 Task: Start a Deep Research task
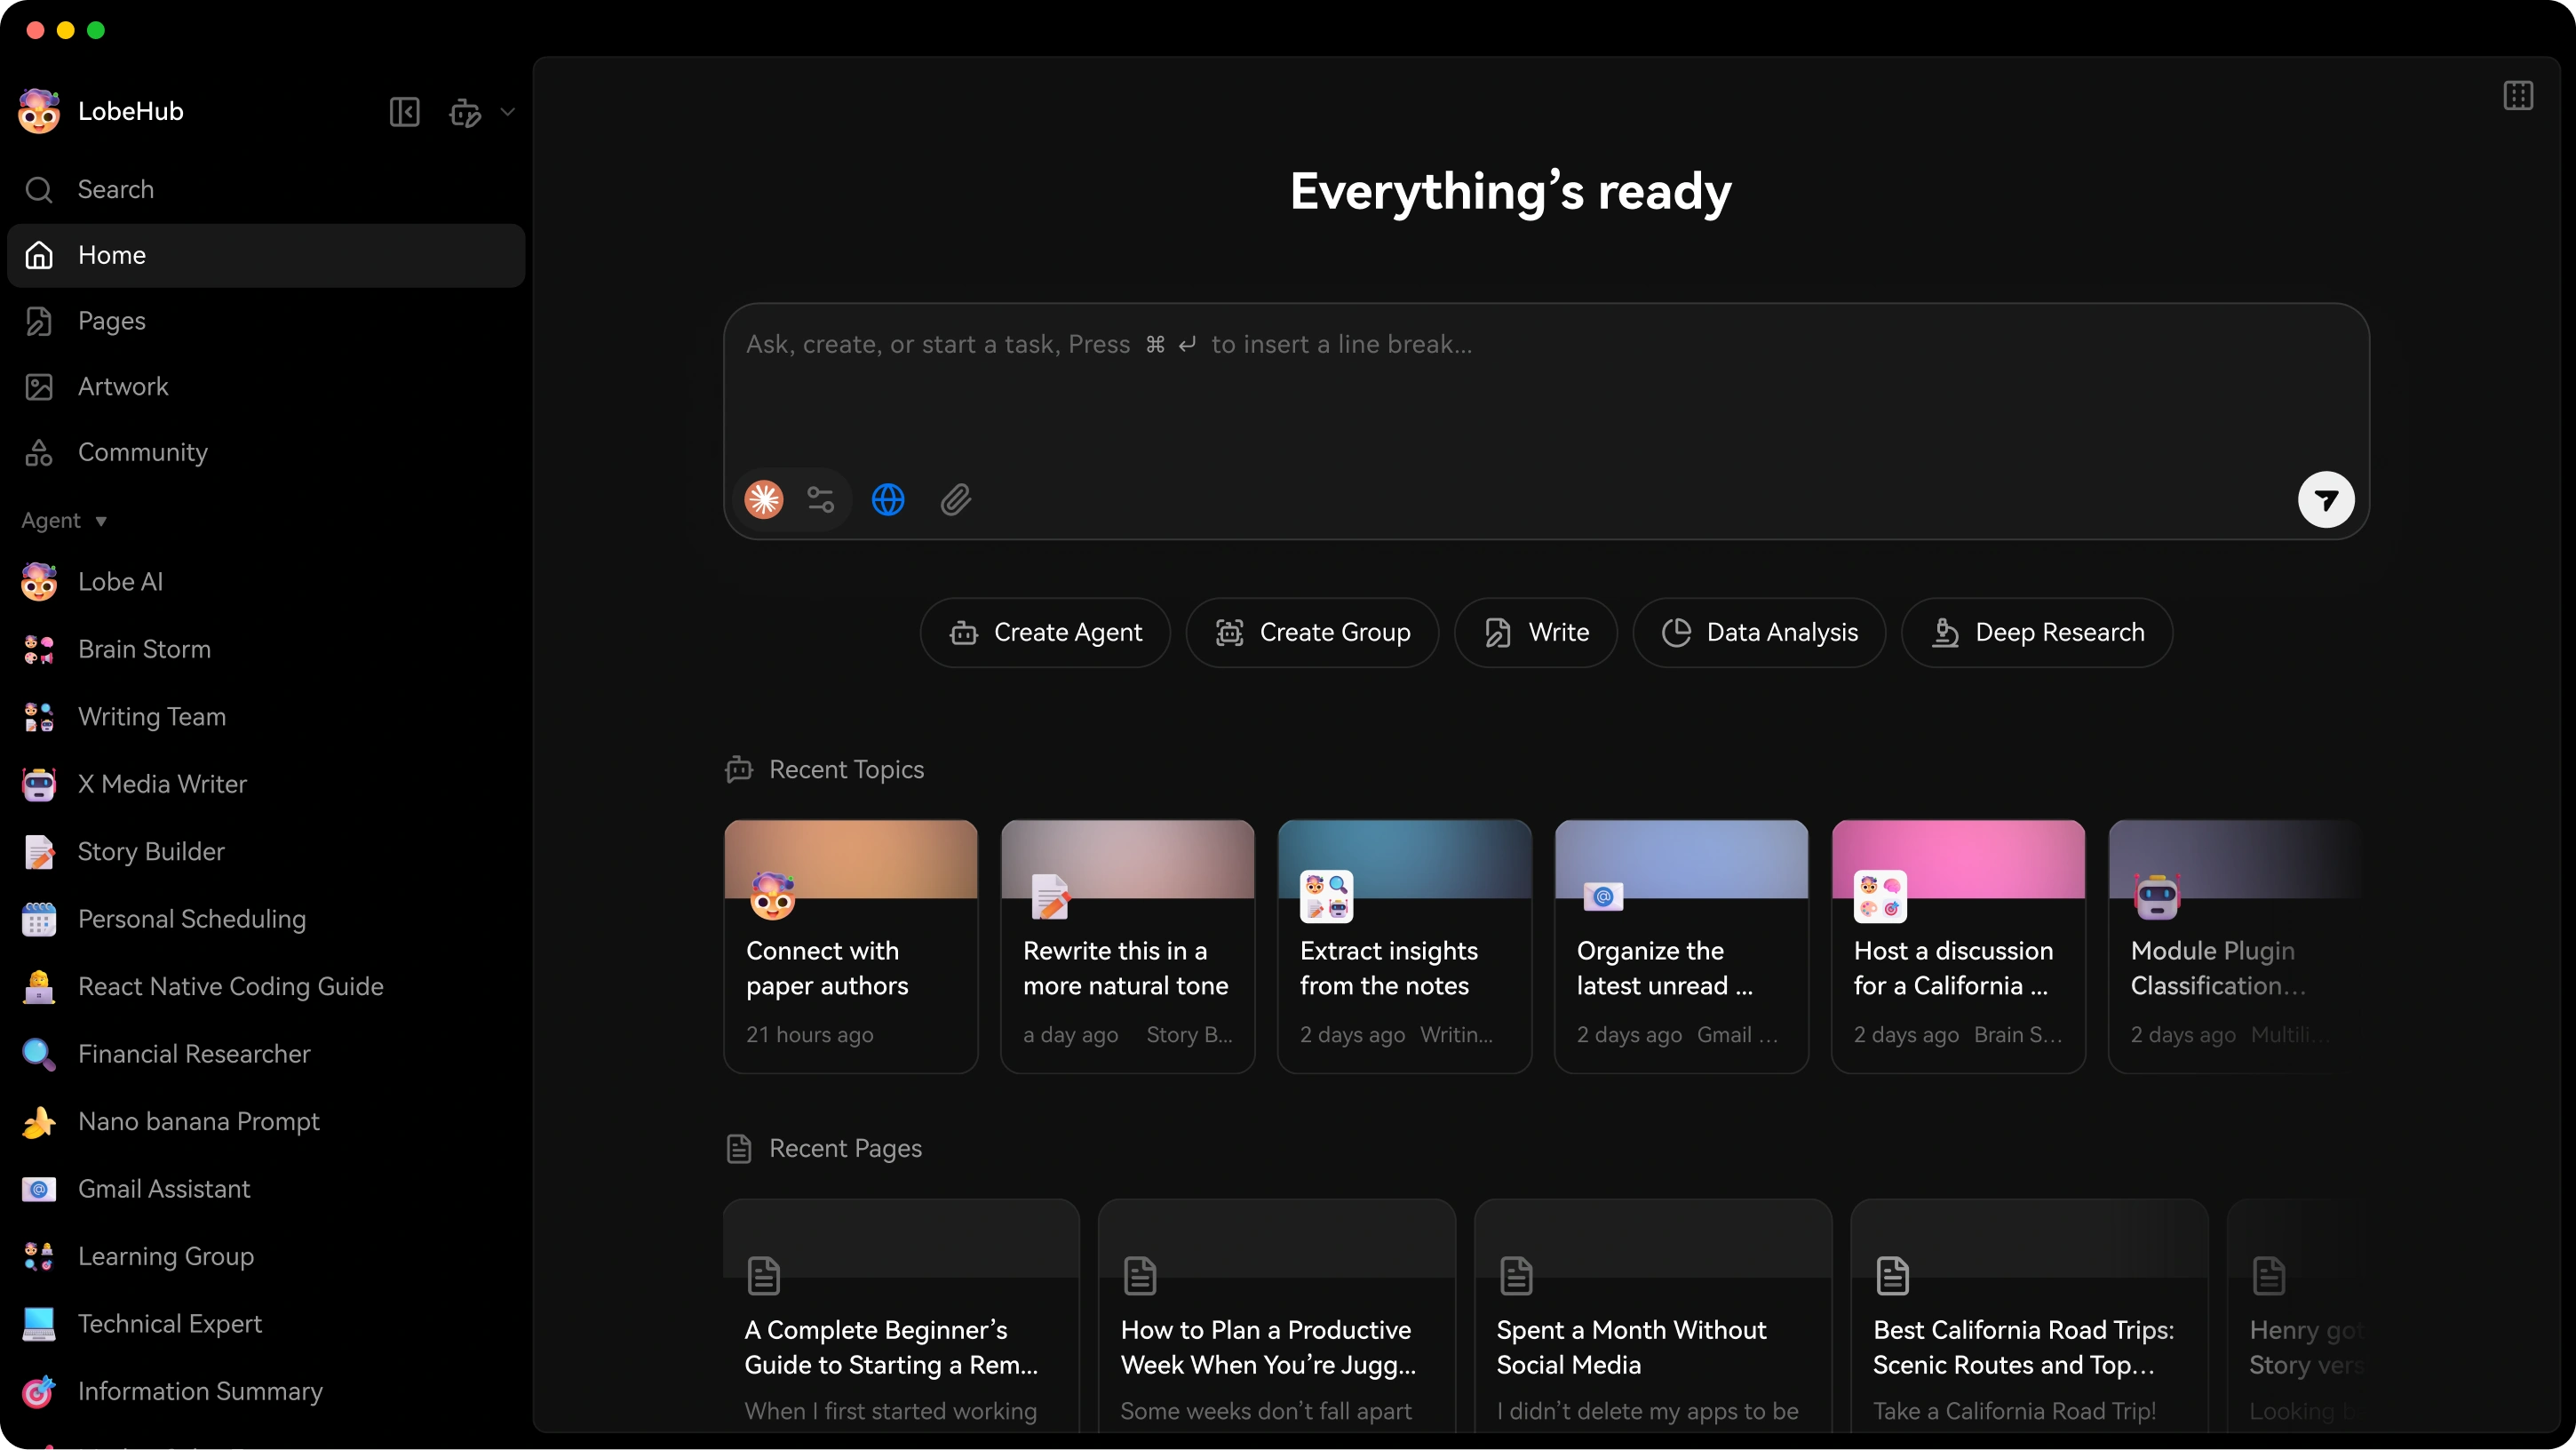pyautogui.click(x=2037, y=632)
